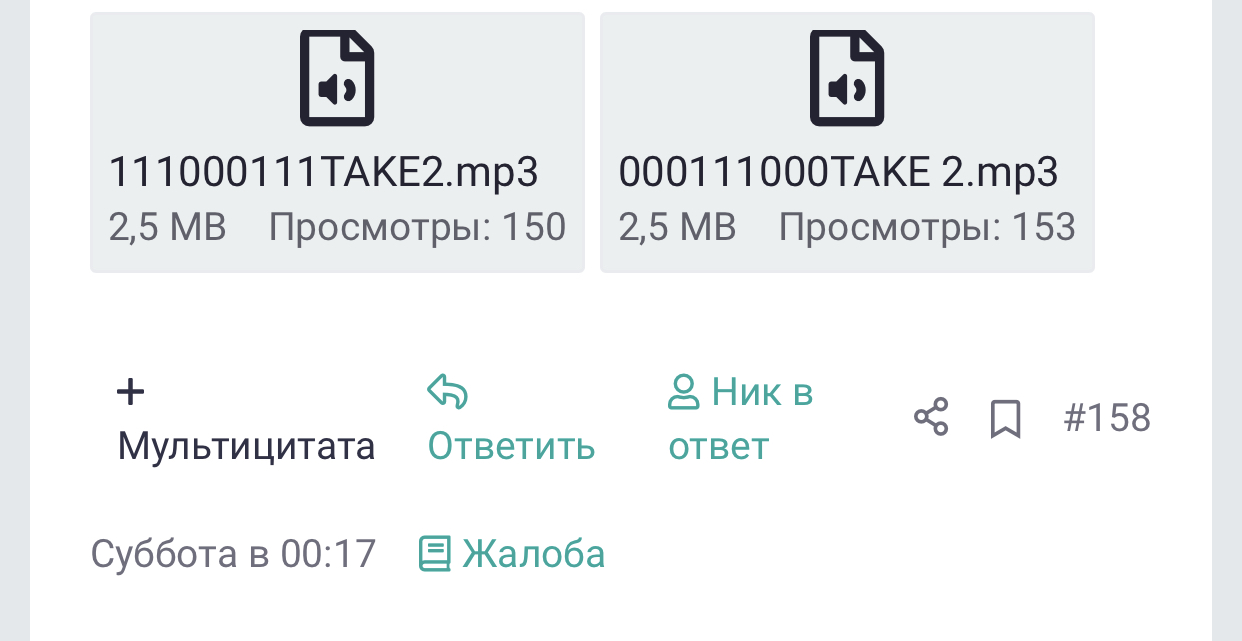1242x641 pixels.
Task: Bookmark this post with the bookmark icon
Action: [1005, 419]
